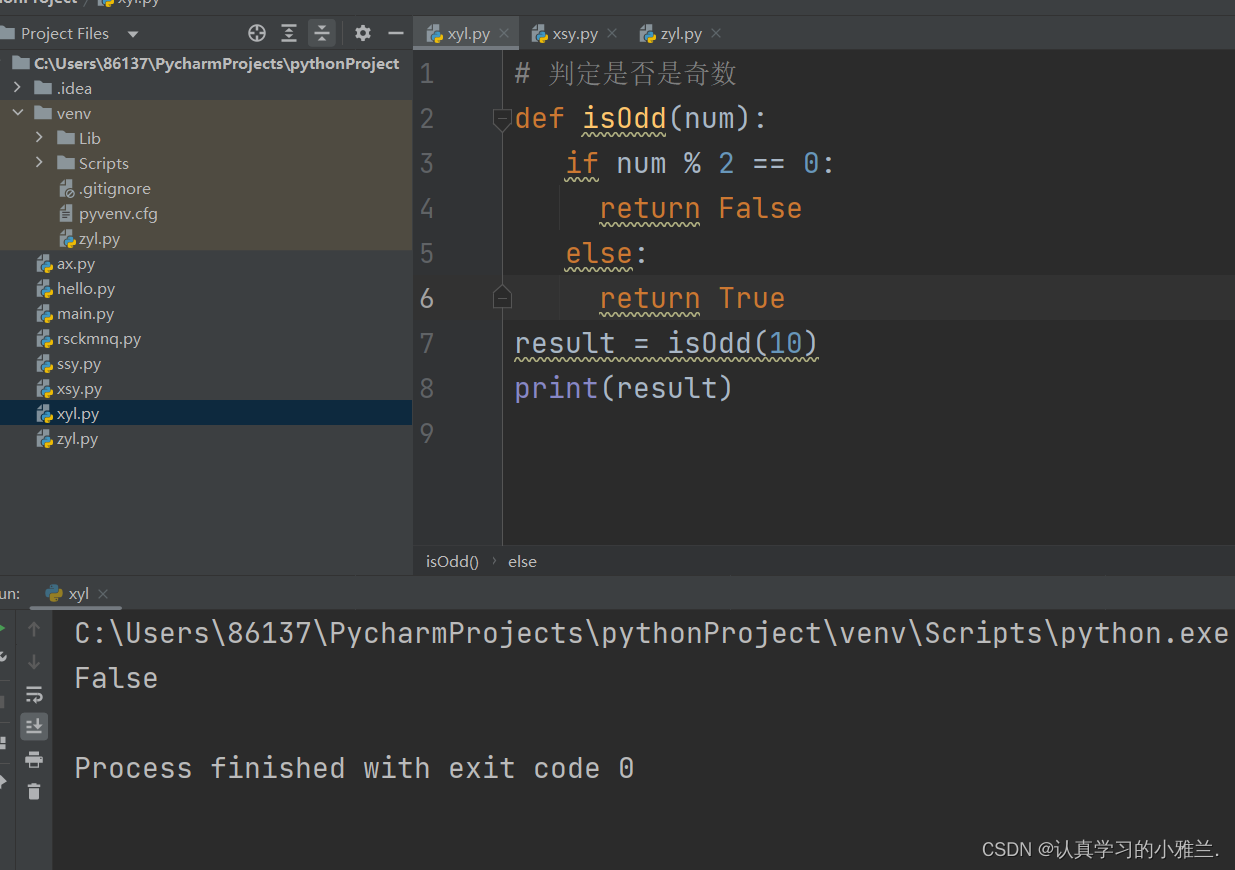Hide the project panel with minus icon
1235x870 pixels.
click(x=396, y=33)
